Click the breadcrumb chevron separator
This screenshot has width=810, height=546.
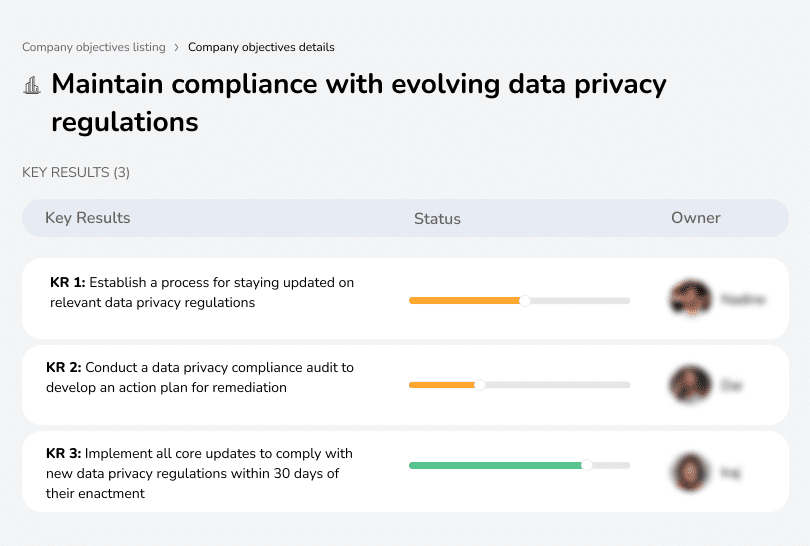[176, 47]
